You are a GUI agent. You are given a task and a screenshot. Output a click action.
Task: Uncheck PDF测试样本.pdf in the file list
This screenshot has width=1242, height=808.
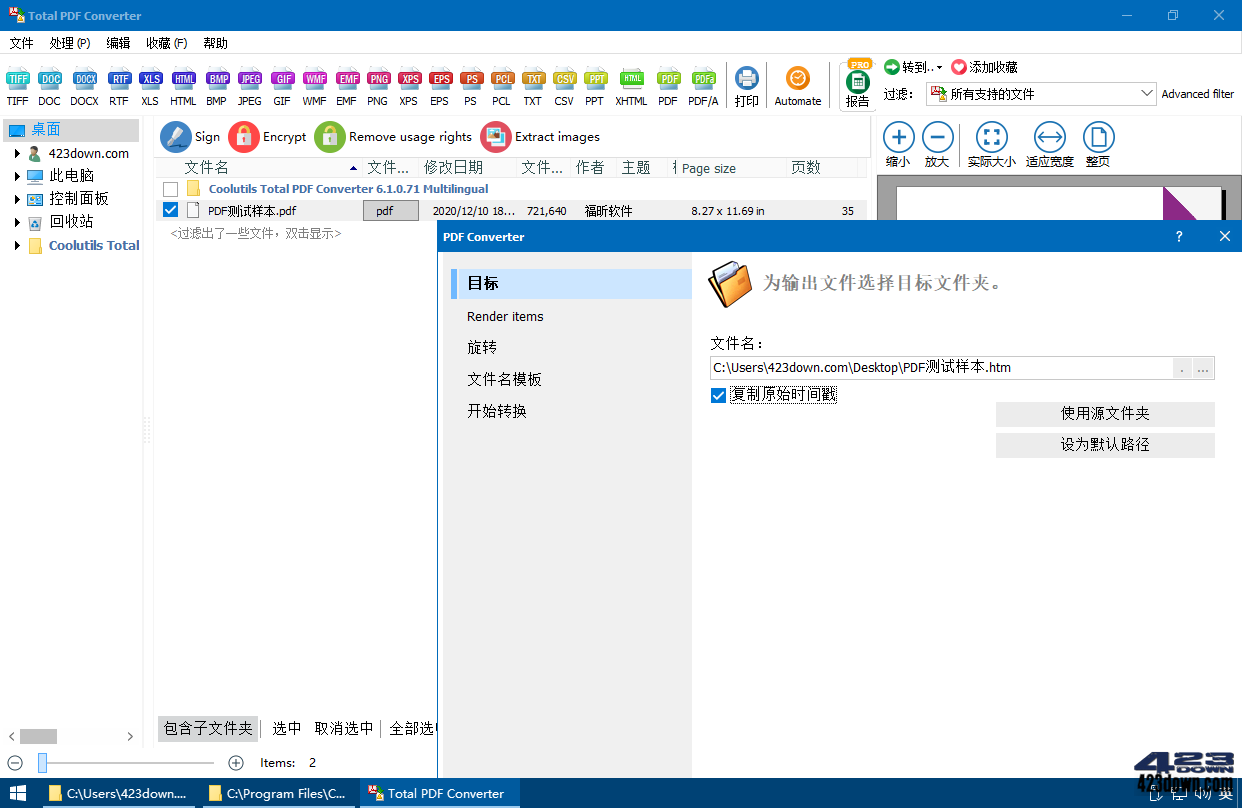pyautogui.click(x=170, y=209)
